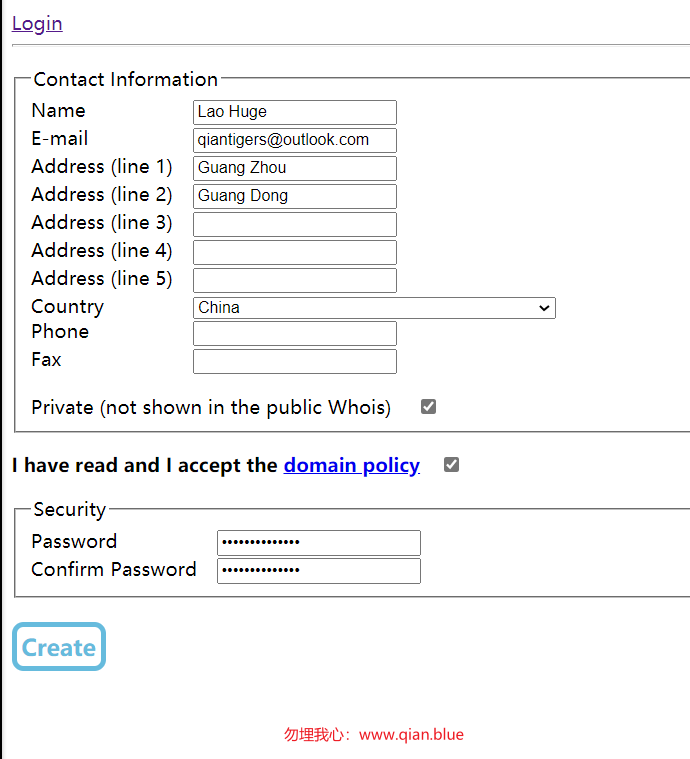Click into the E-mail input field
Viewport: 690px width, 759px height.
[x=295, y=140]
